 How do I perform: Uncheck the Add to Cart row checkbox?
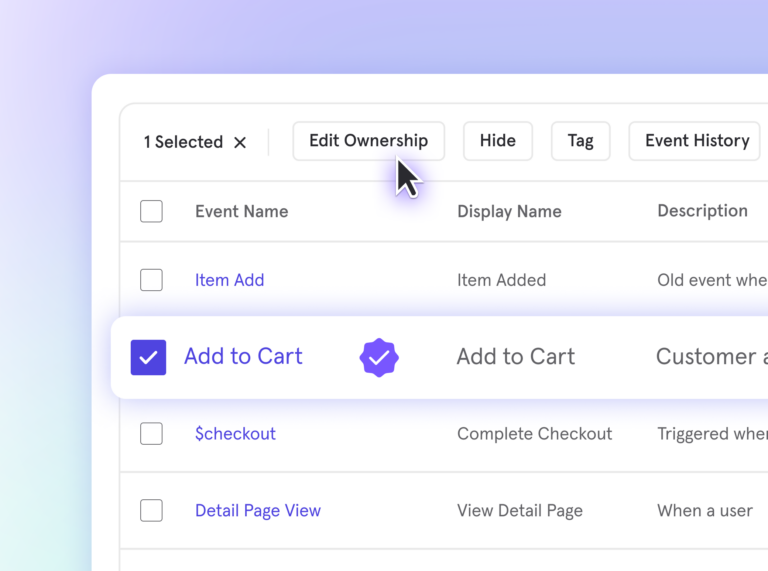[x=148, y=357]
